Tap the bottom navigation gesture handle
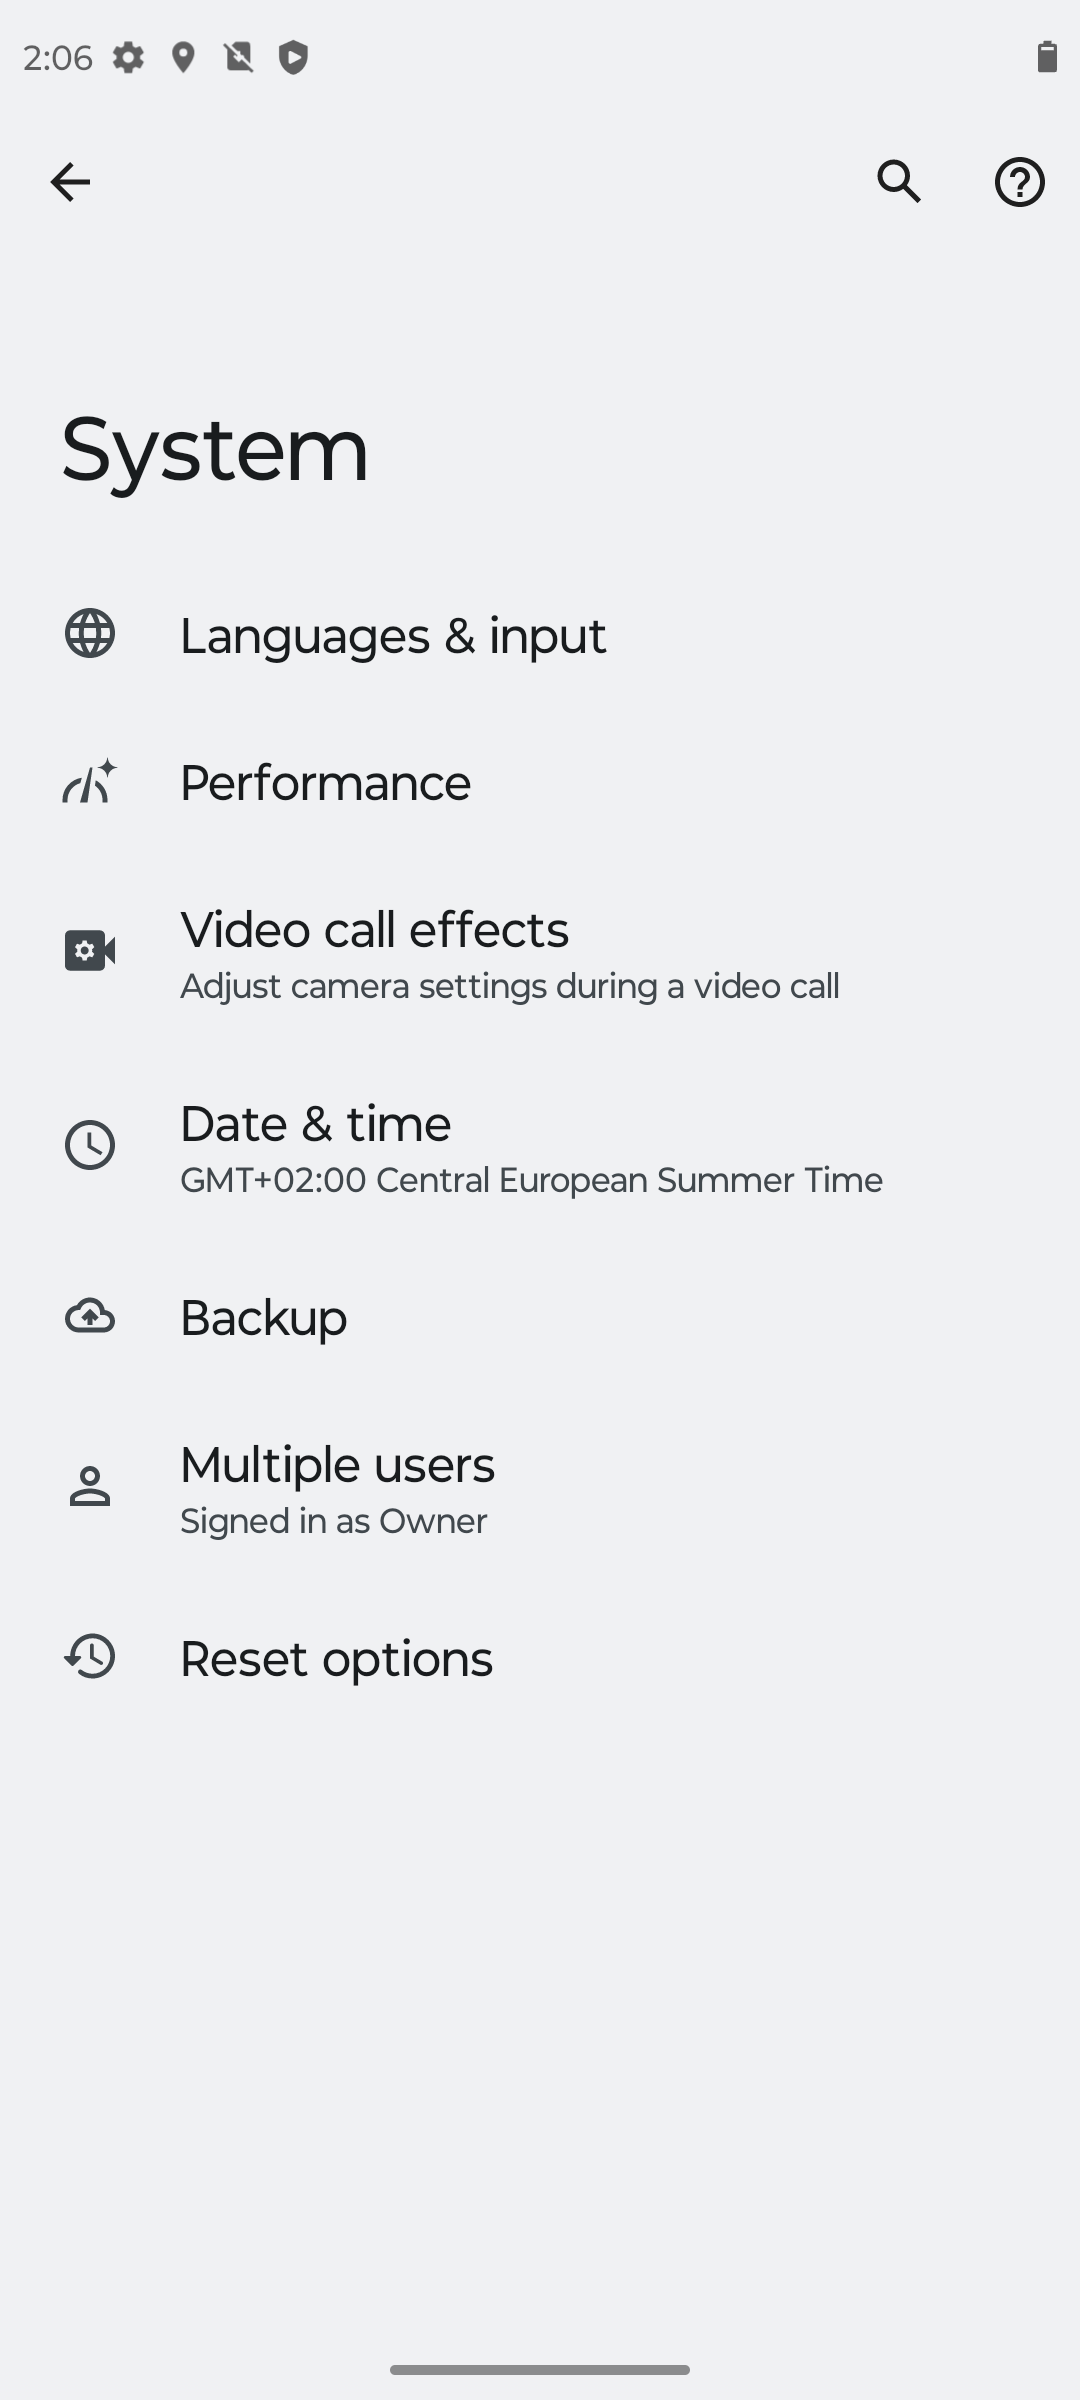Screen dimensions: 1080x2400 click(540, 2369)
